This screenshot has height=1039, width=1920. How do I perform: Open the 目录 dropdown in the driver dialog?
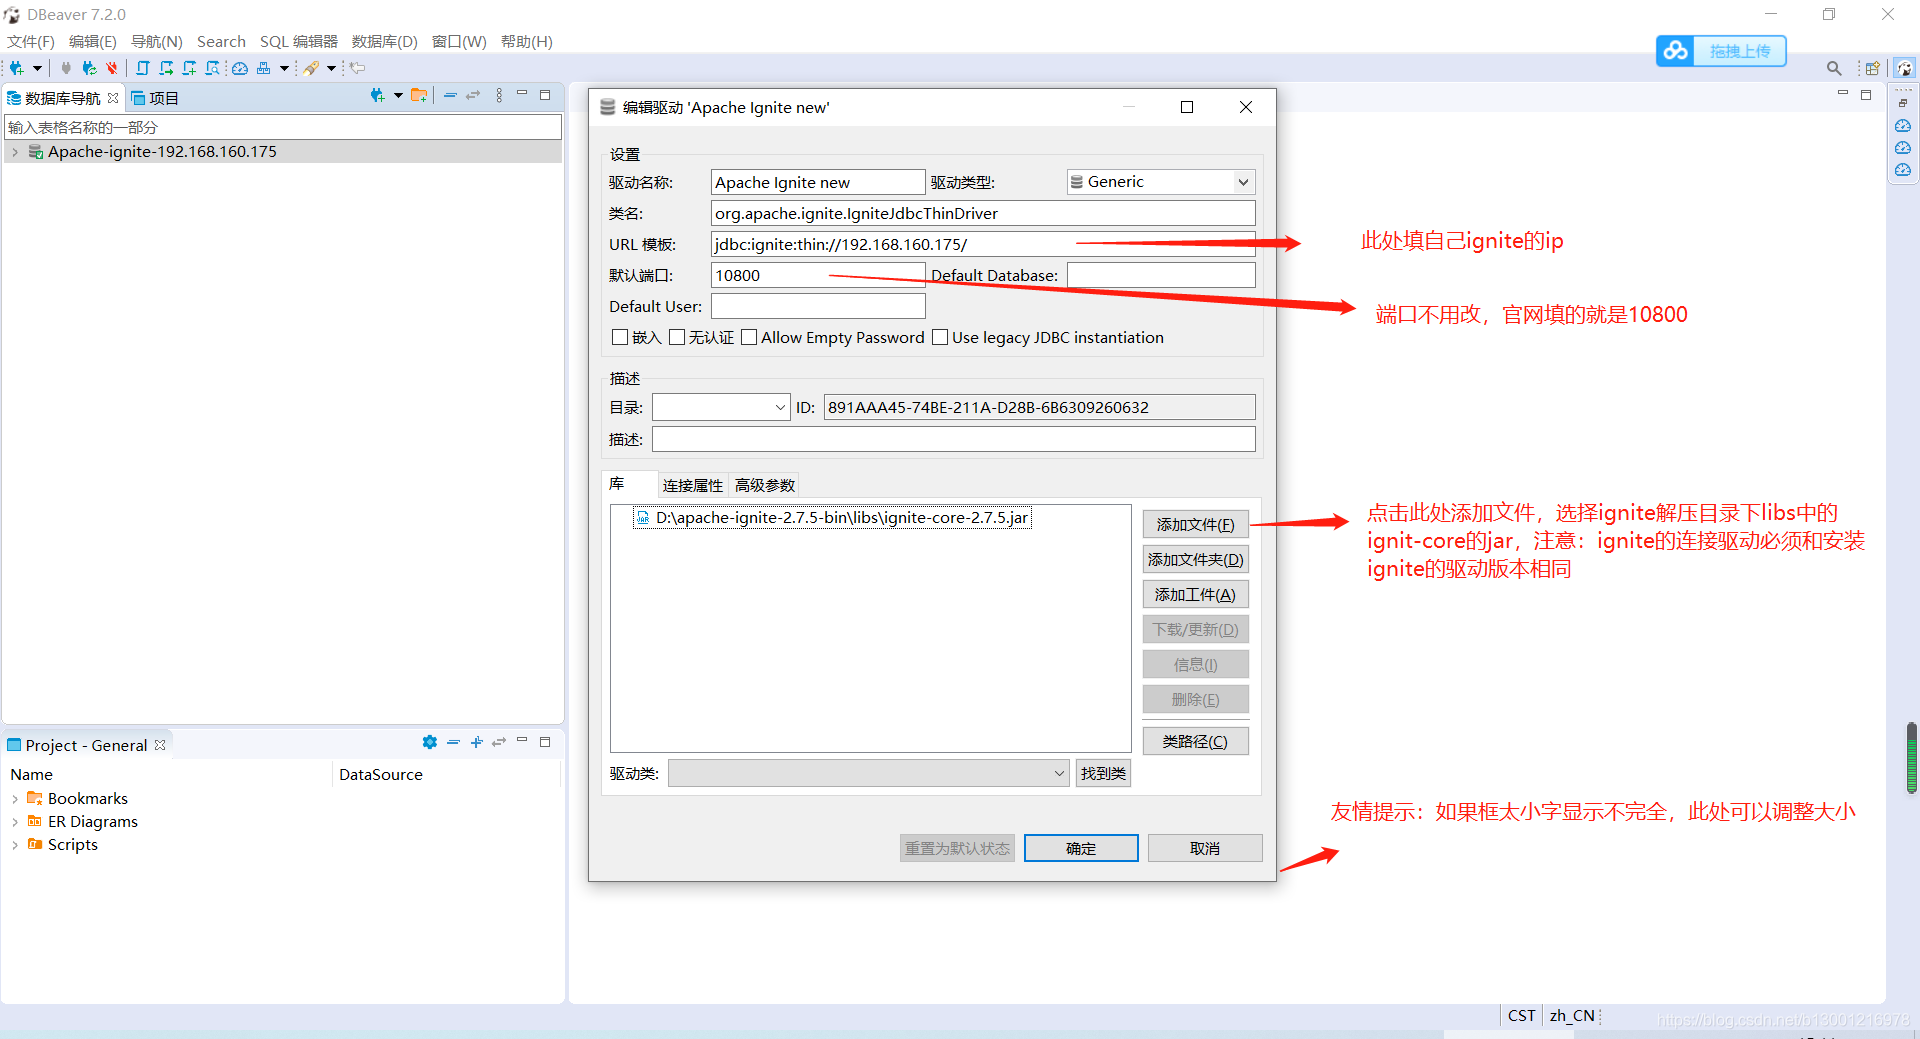pos(779,407)
